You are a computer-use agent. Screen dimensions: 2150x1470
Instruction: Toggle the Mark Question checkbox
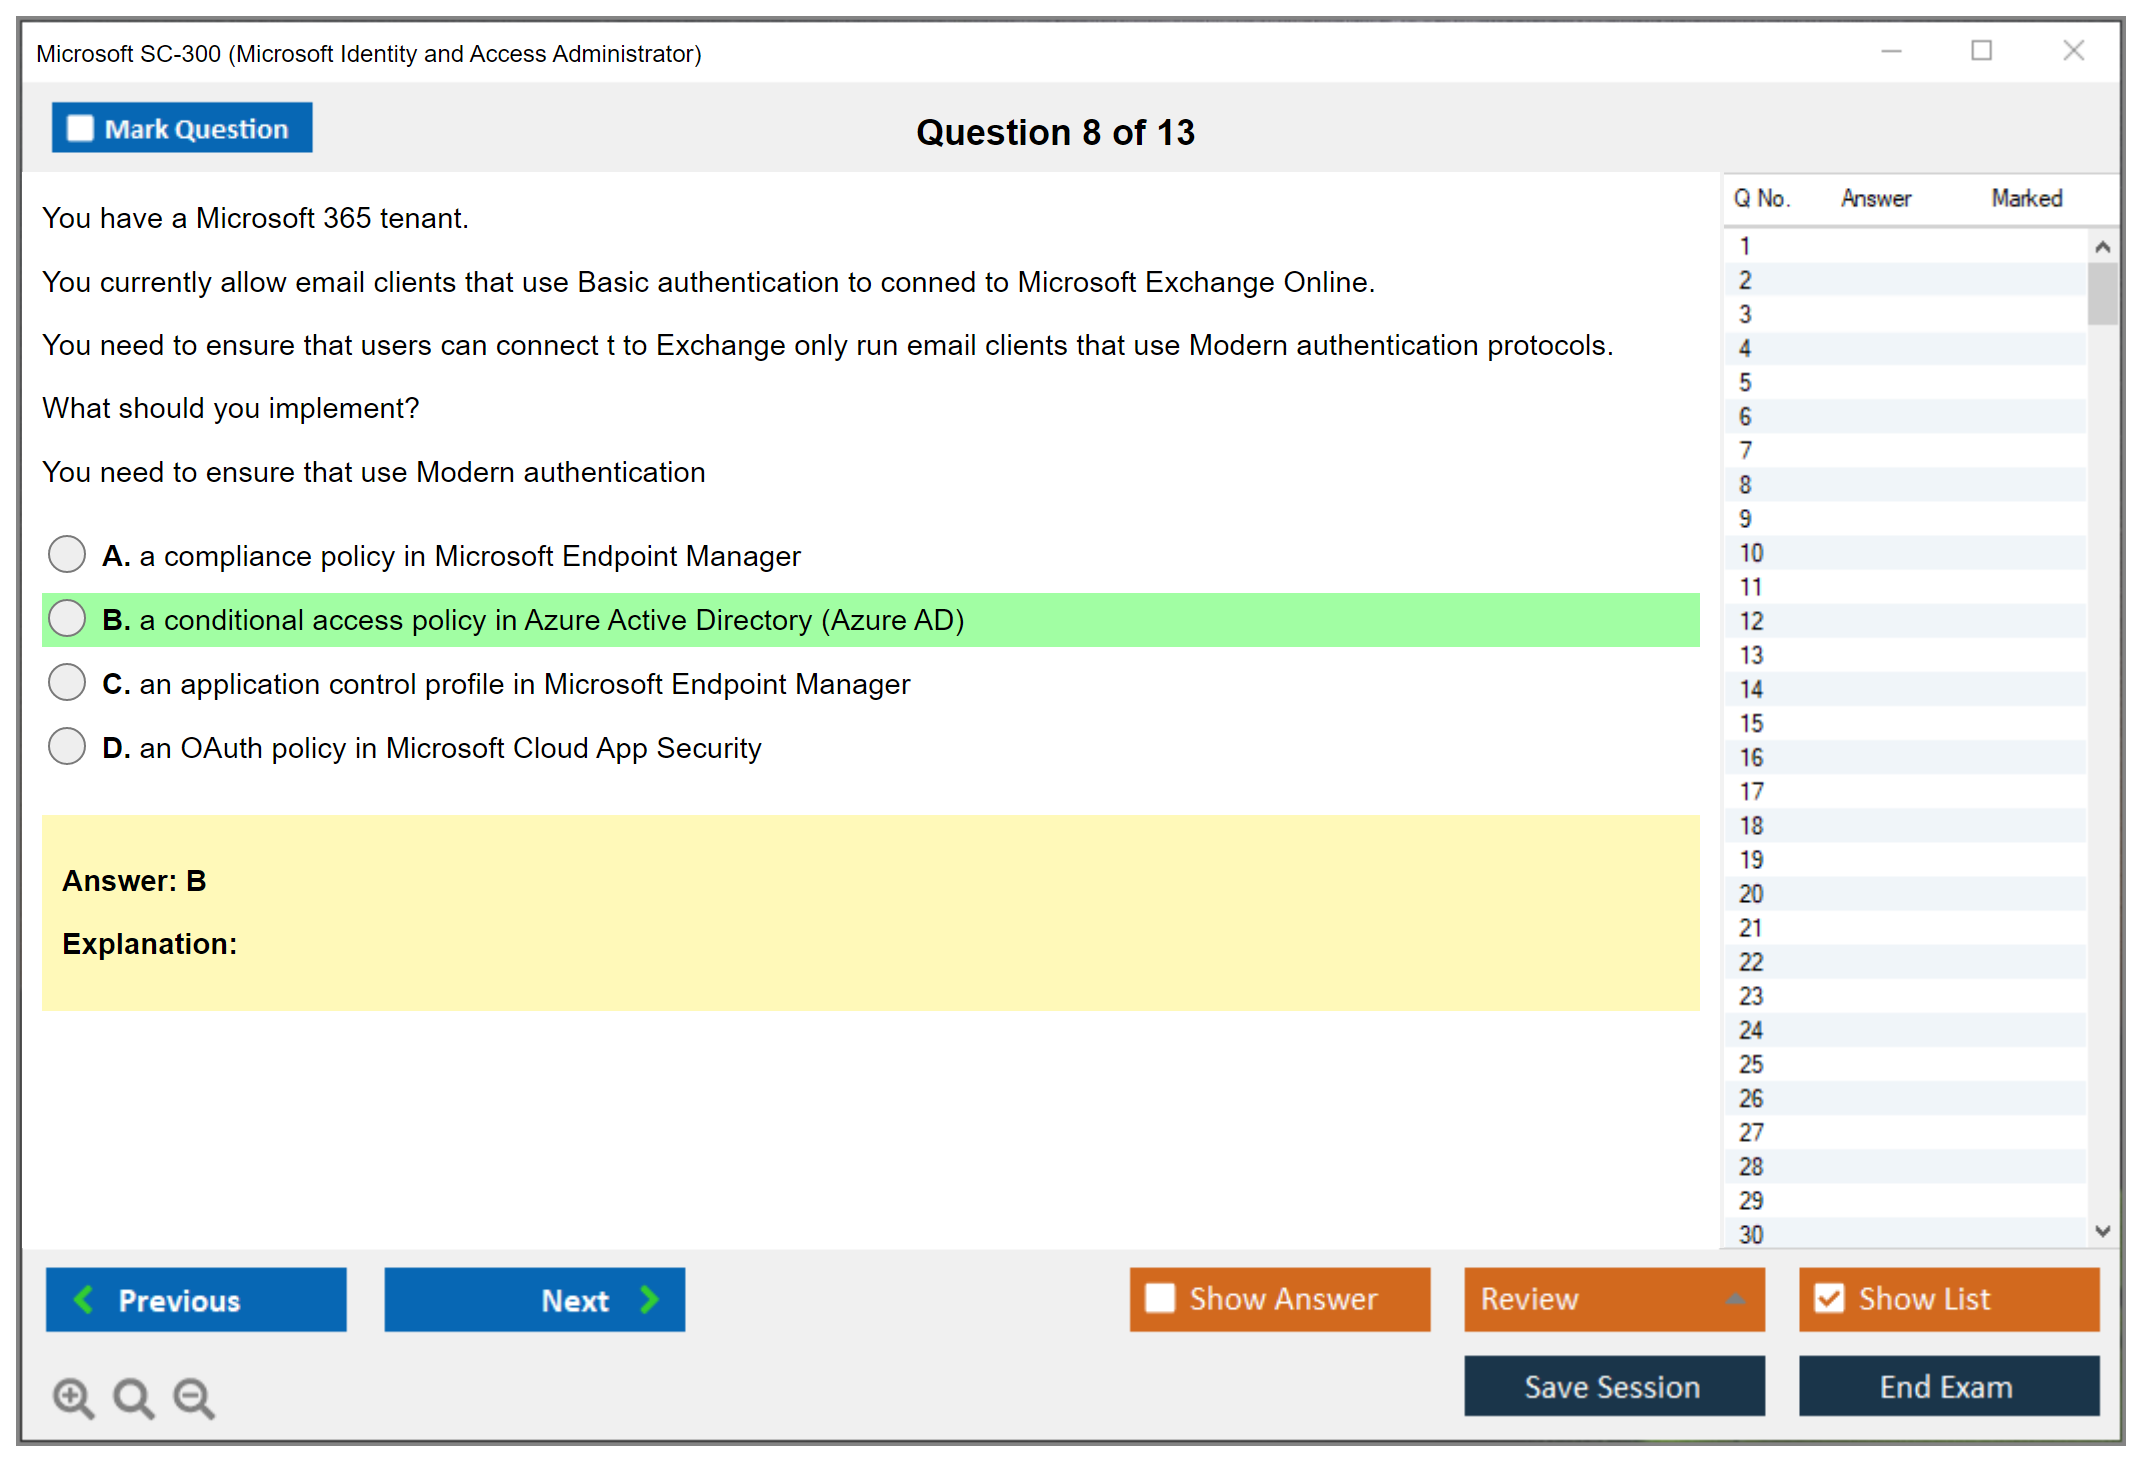pyautogui.click(x=80, y=128)
